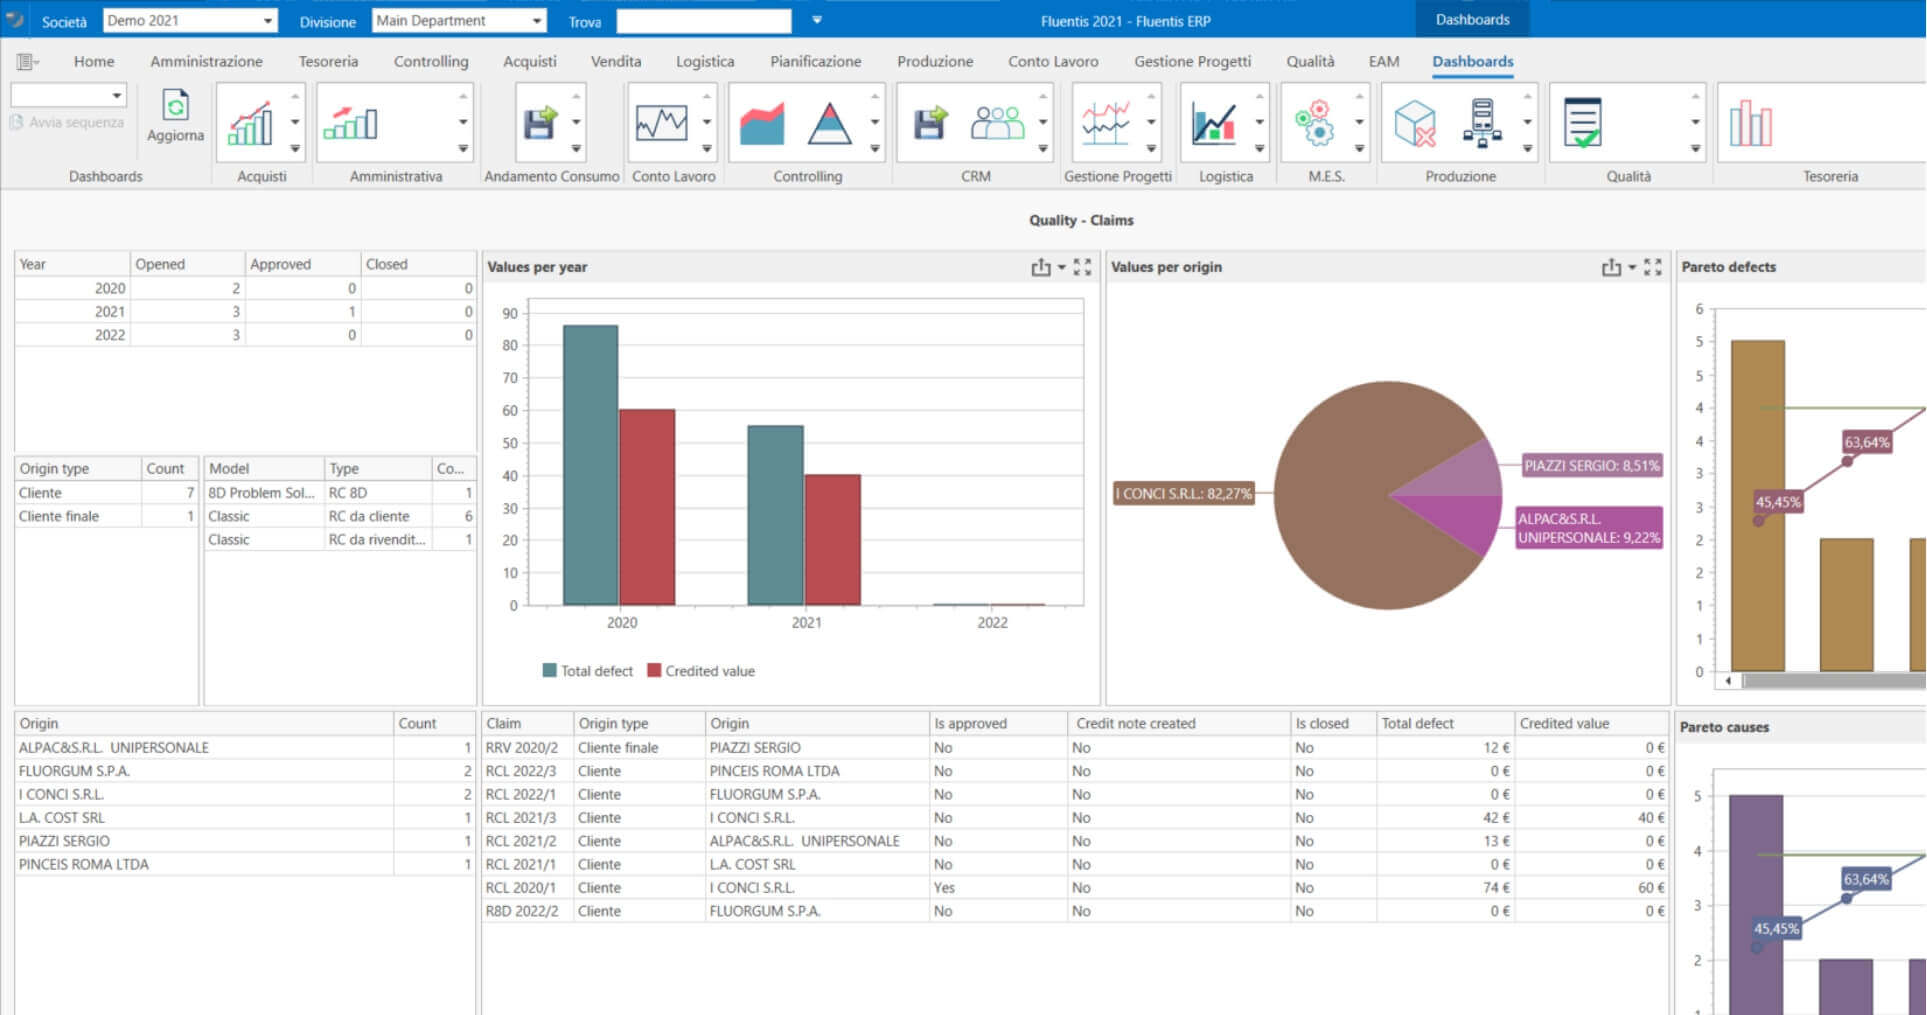Screen dimensions: 1927x1015
Task: Open the Produzione ribbon tab
Action: point(934,61)
